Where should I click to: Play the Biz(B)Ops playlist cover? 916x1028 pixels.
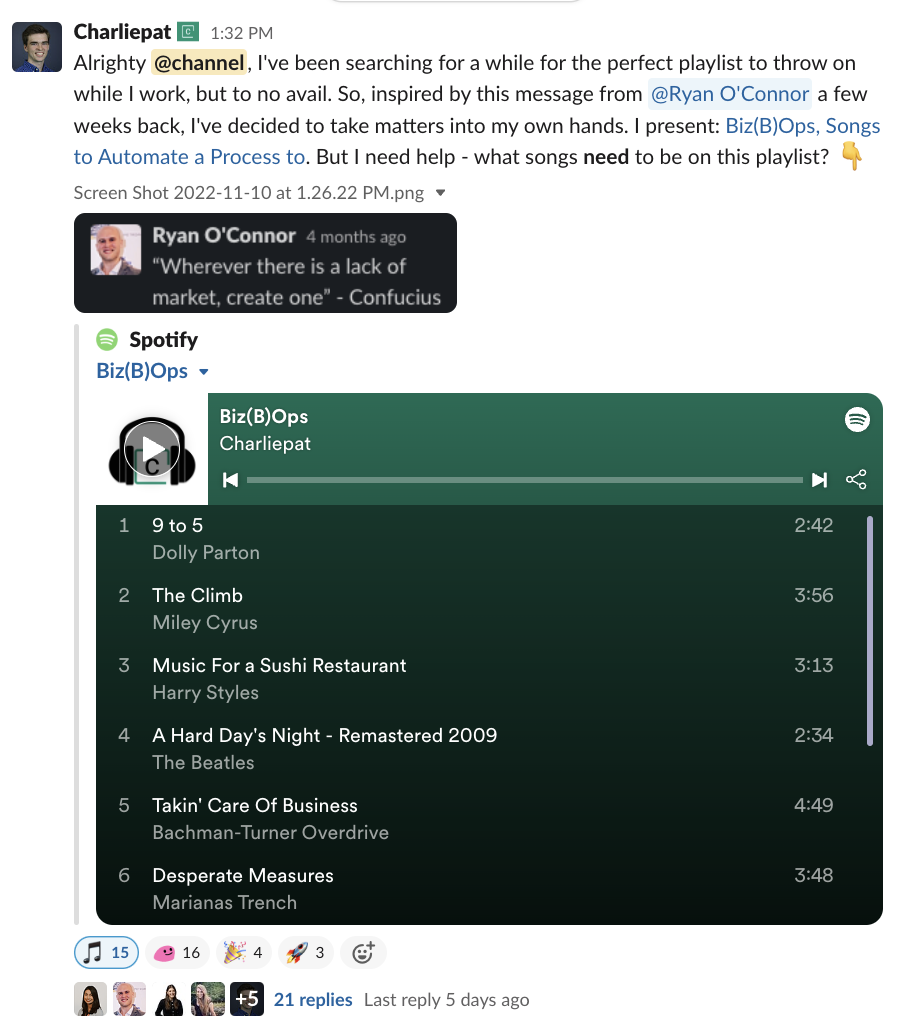[152, 450]
